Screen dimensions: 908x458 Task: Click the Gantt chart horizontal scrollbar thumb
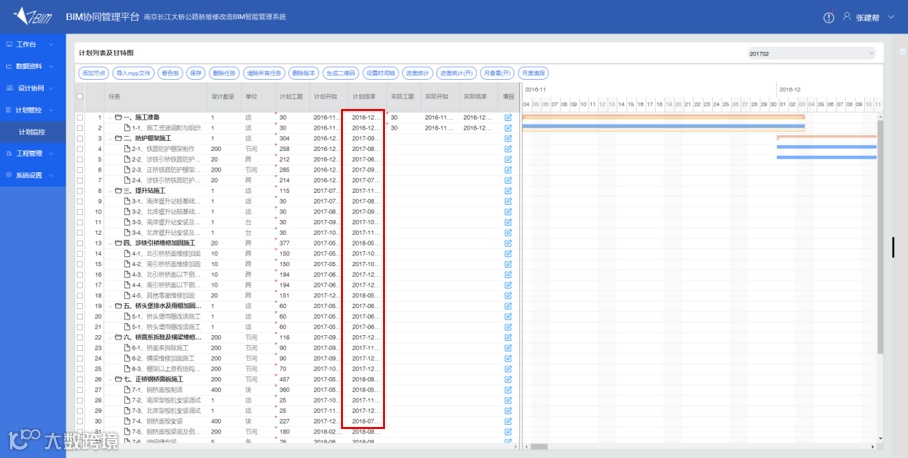click(x=539, y=446)
